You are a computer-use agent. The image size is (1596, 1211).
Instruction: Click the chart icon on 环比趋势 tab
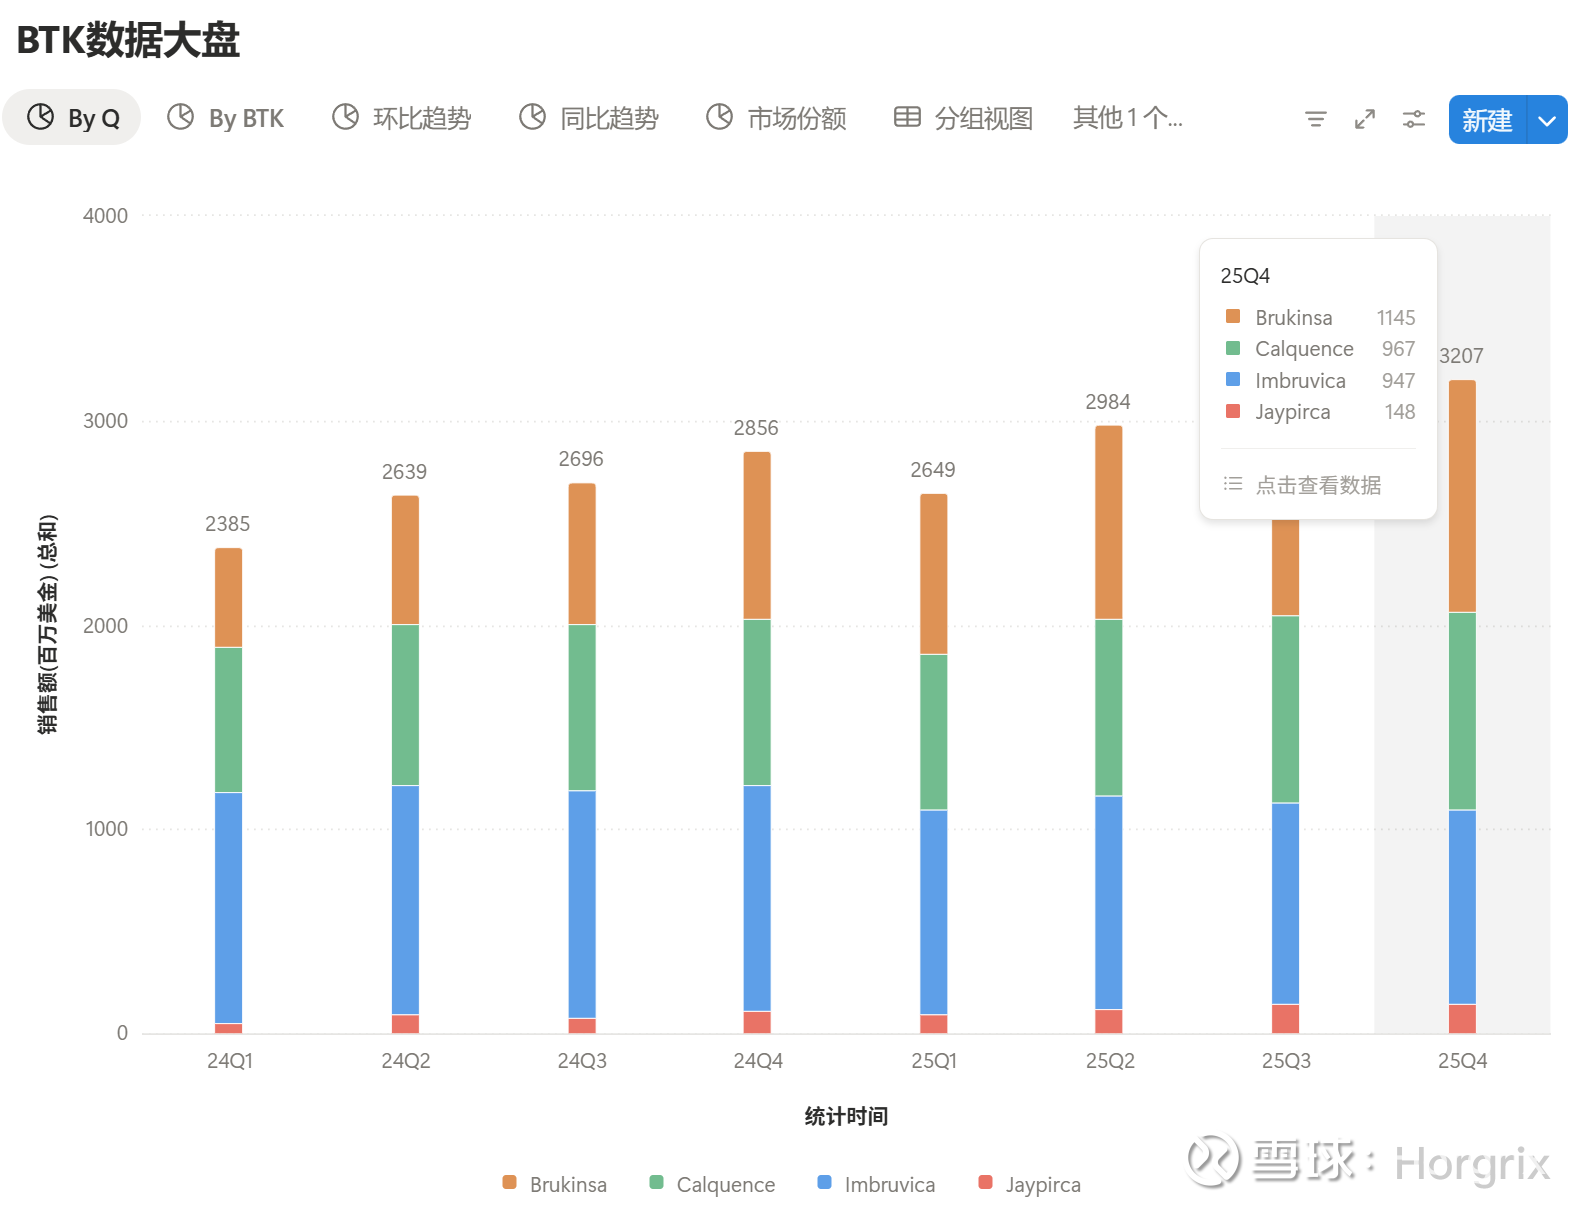pyautogui.click(x=345, y=117)
